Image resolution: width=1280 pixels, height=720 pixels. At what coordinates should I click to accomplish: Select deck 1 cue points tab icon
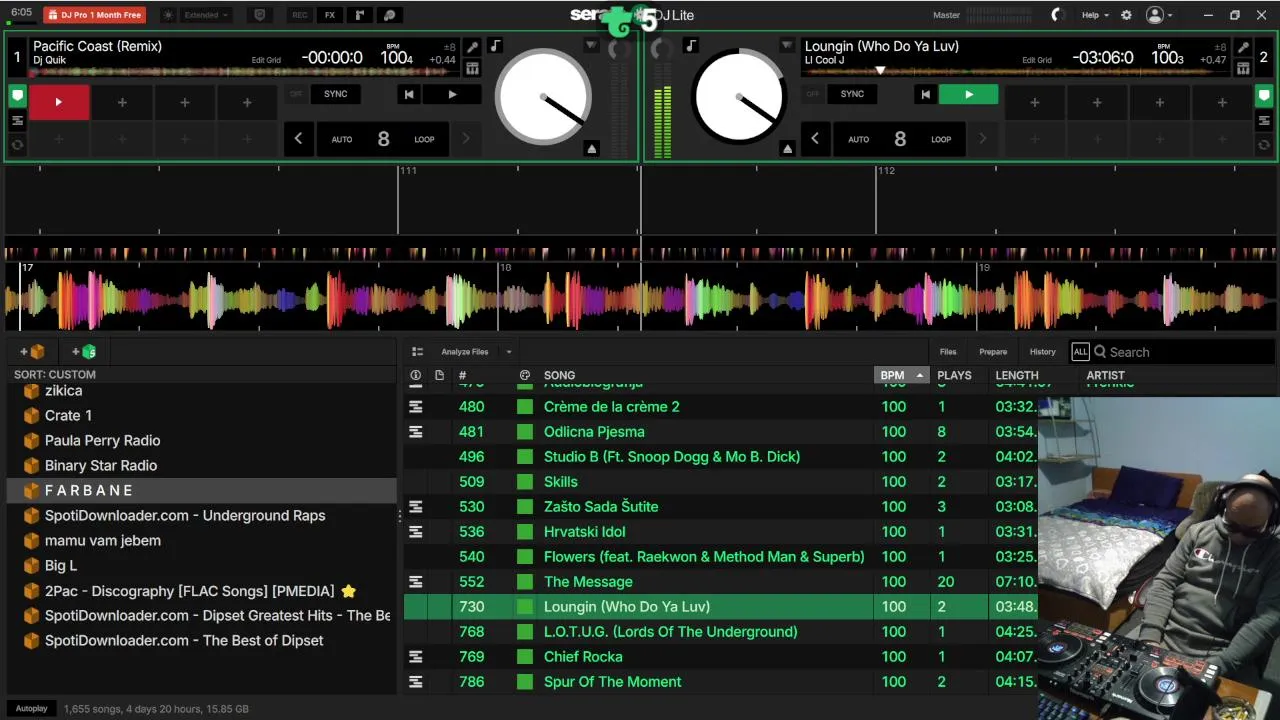[x=17, y=96]
